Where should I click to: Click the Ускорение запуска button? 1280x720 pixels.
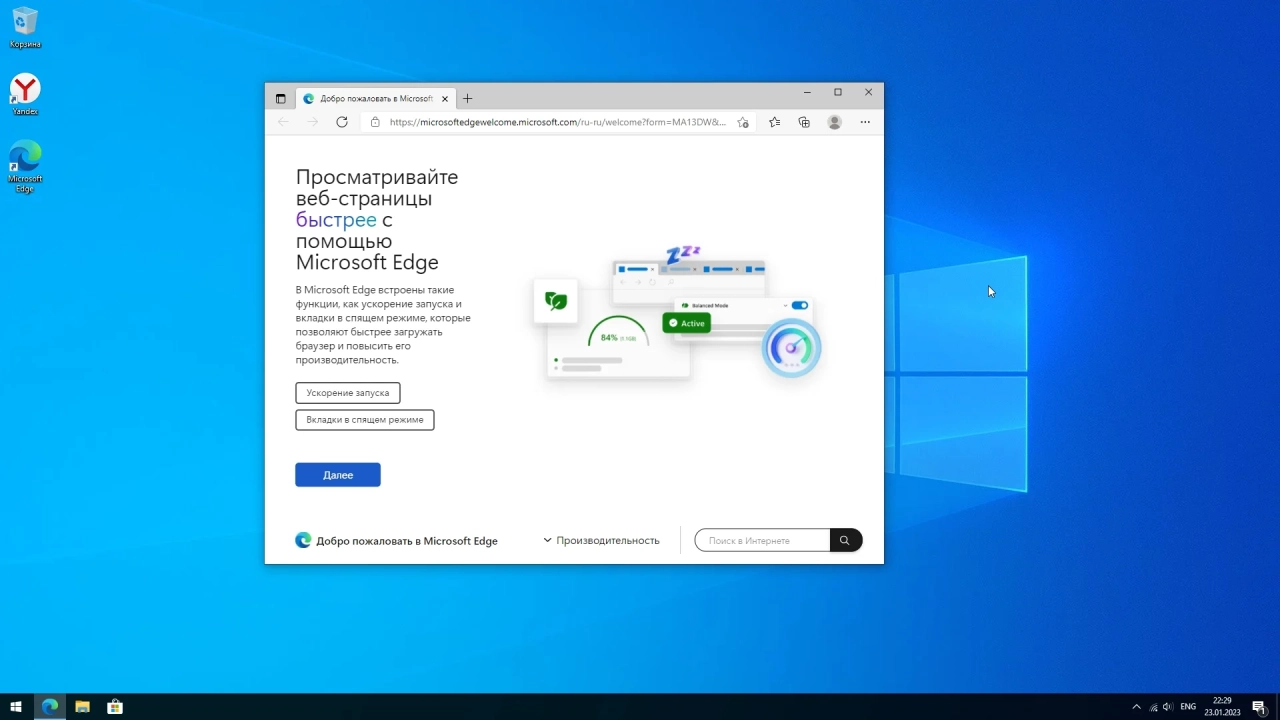coord(348,393)
